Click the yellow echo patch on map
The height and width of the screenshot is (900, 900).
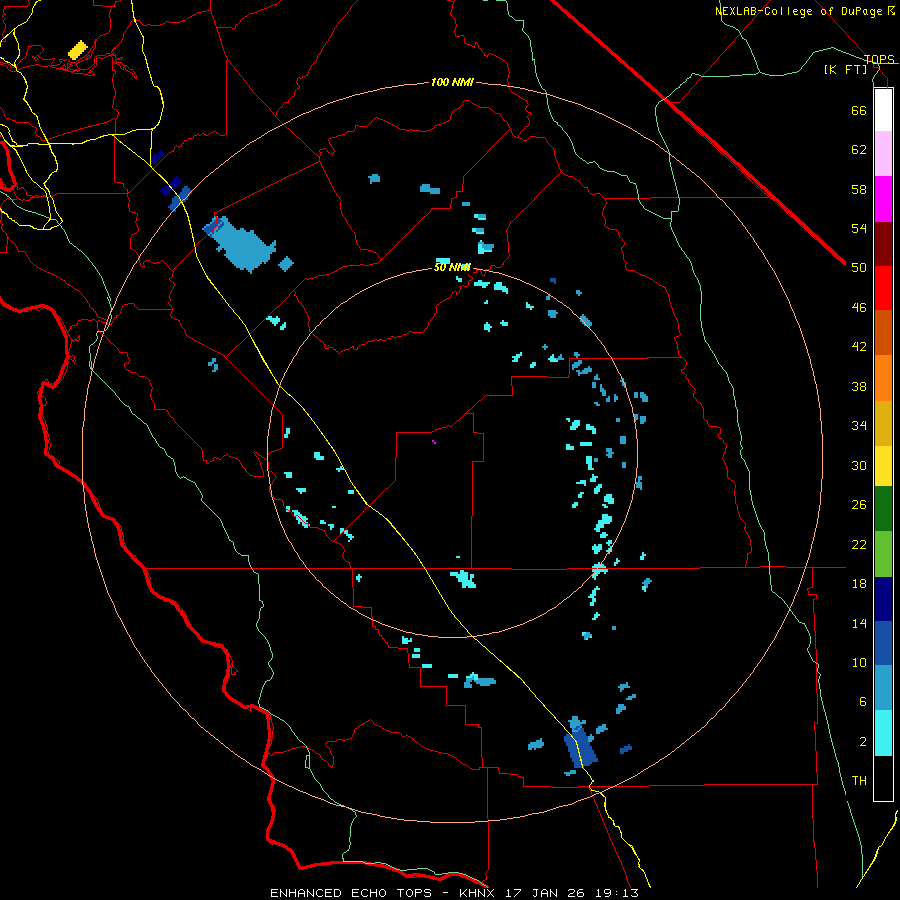coord(77,50)
